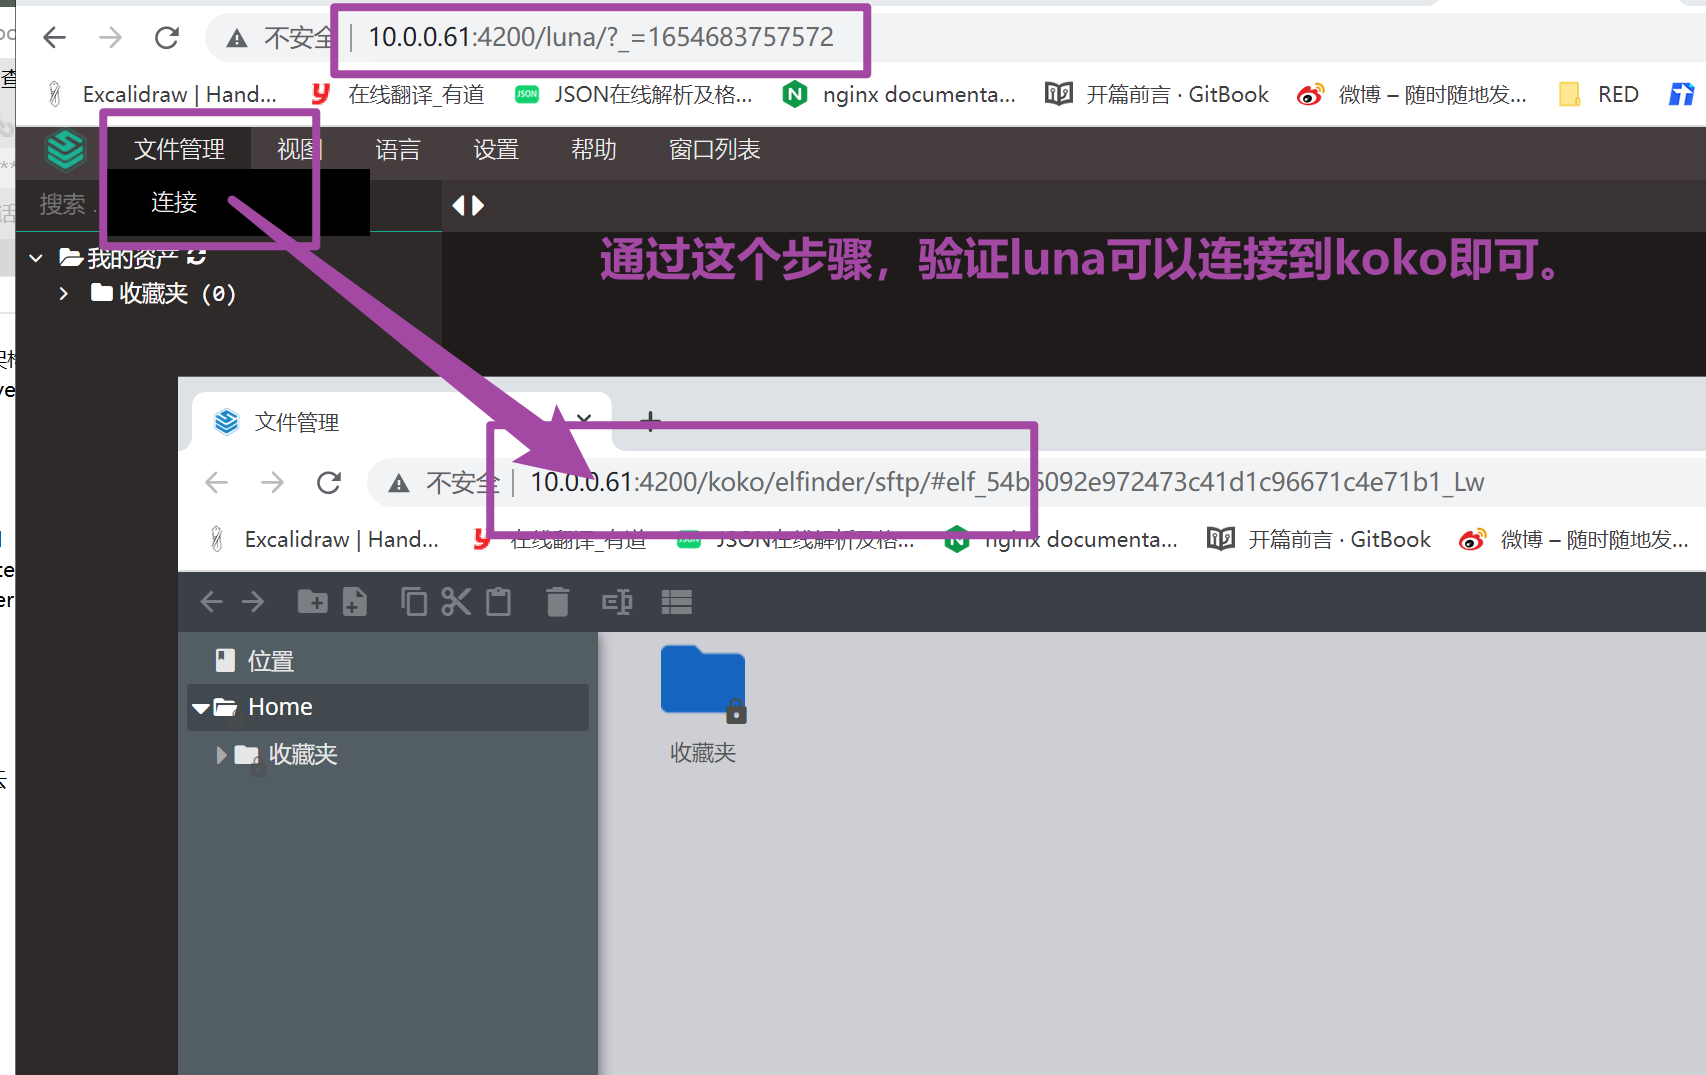1706x1075 pixels.
Task: Click the cut scissors icon in elFinder
Action: (456, 601)
